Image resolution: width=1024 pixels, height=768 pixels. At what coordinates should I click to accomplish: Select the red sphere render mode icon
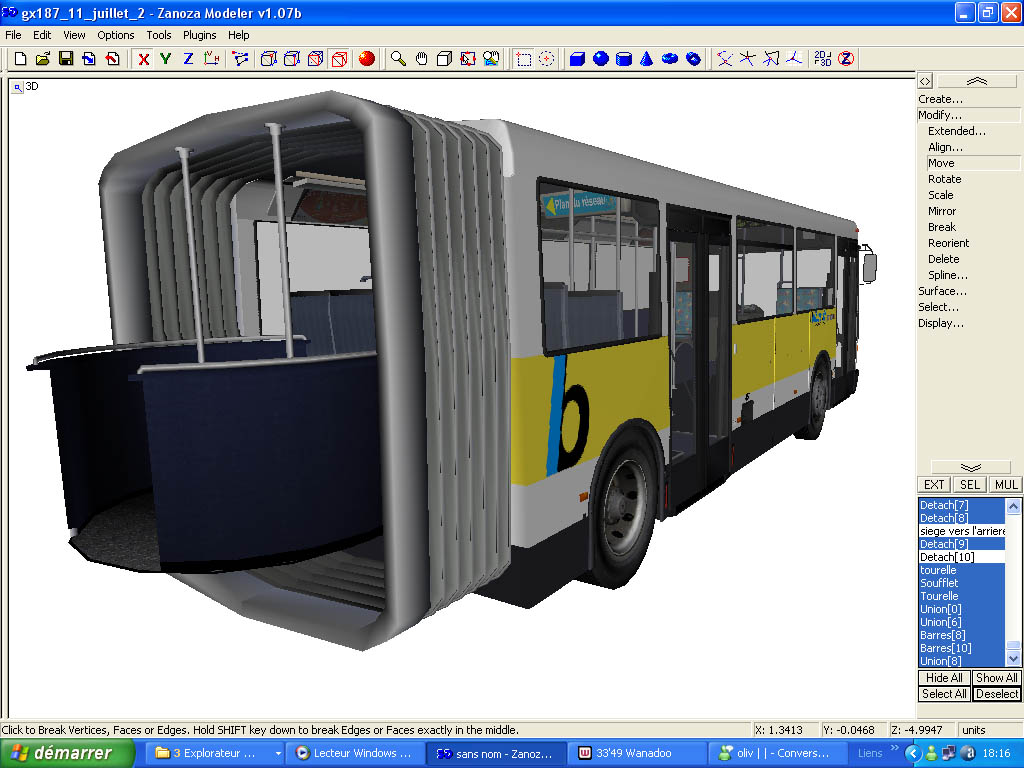367,59
